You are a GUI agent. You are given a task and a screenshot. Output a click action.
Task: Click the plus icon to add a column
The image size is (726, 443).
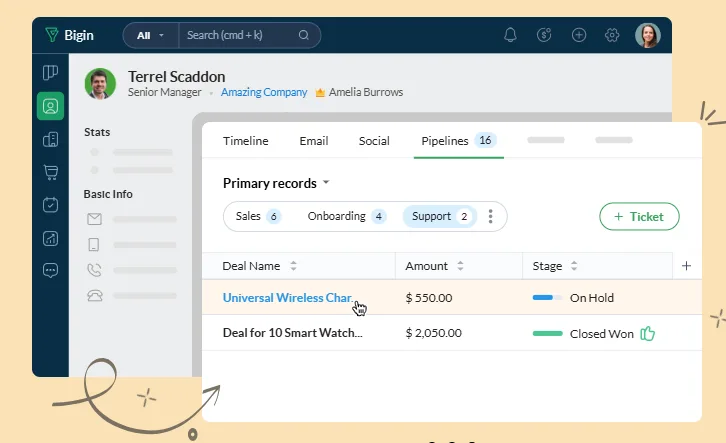pyautogui.click(x=687, y=266)
